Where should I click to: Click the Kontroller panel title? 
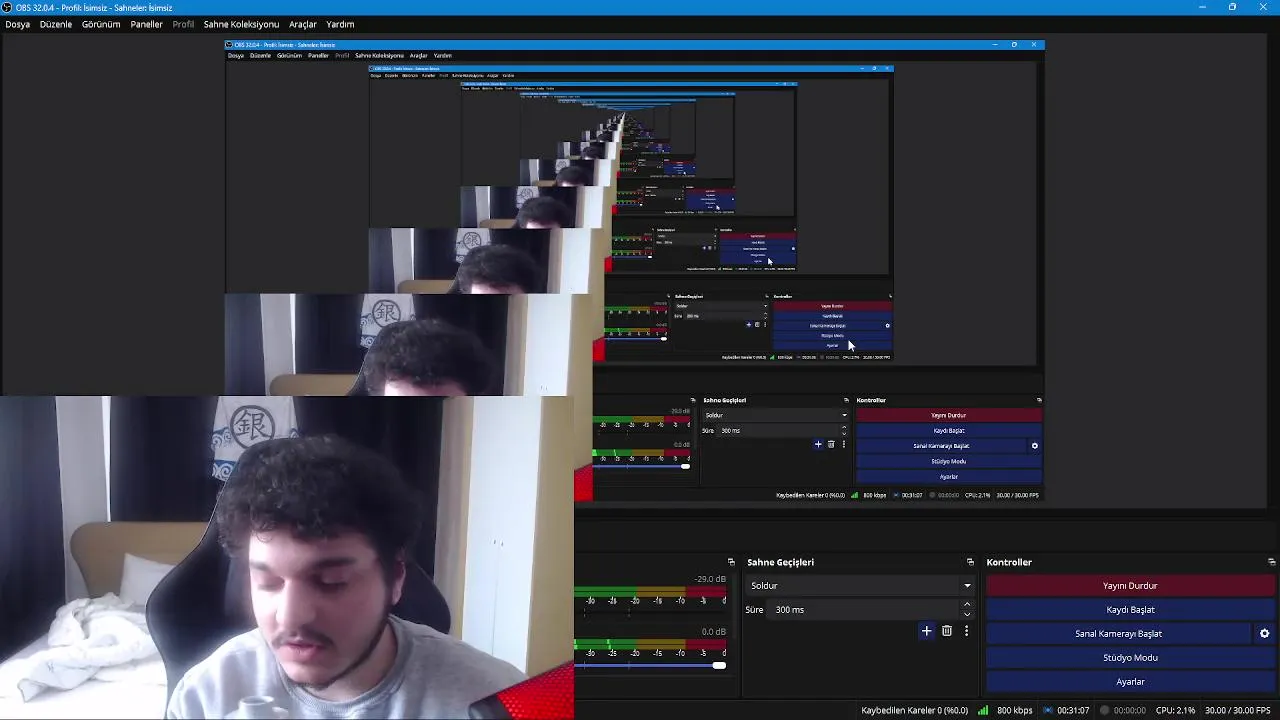[x=1009, y=562]
